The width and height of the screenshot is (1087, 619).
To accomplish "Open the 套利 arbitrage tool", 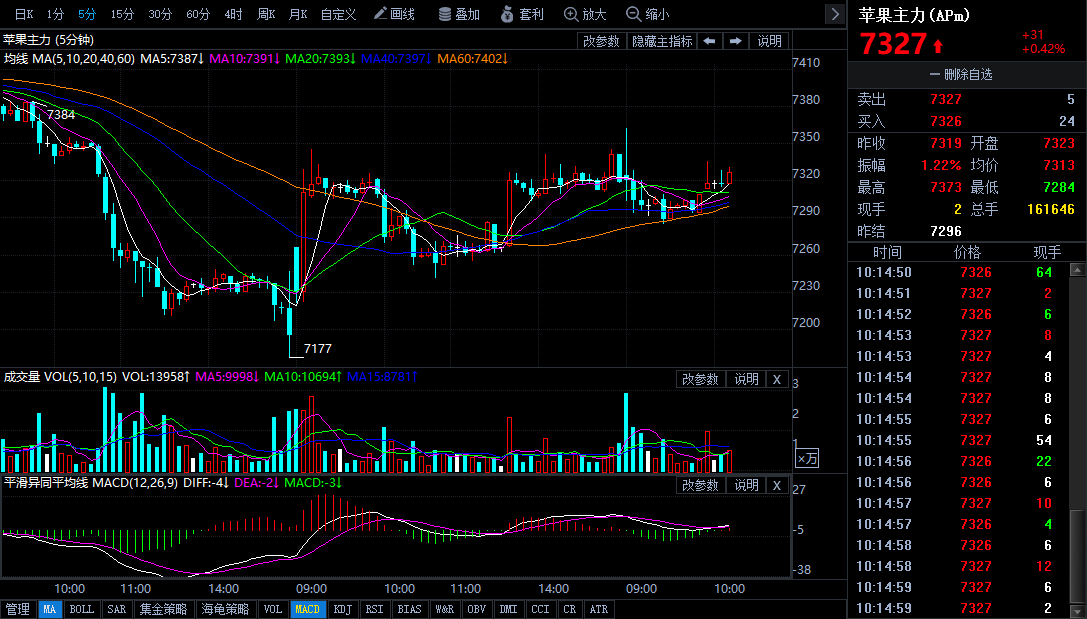I will [520, 14].
